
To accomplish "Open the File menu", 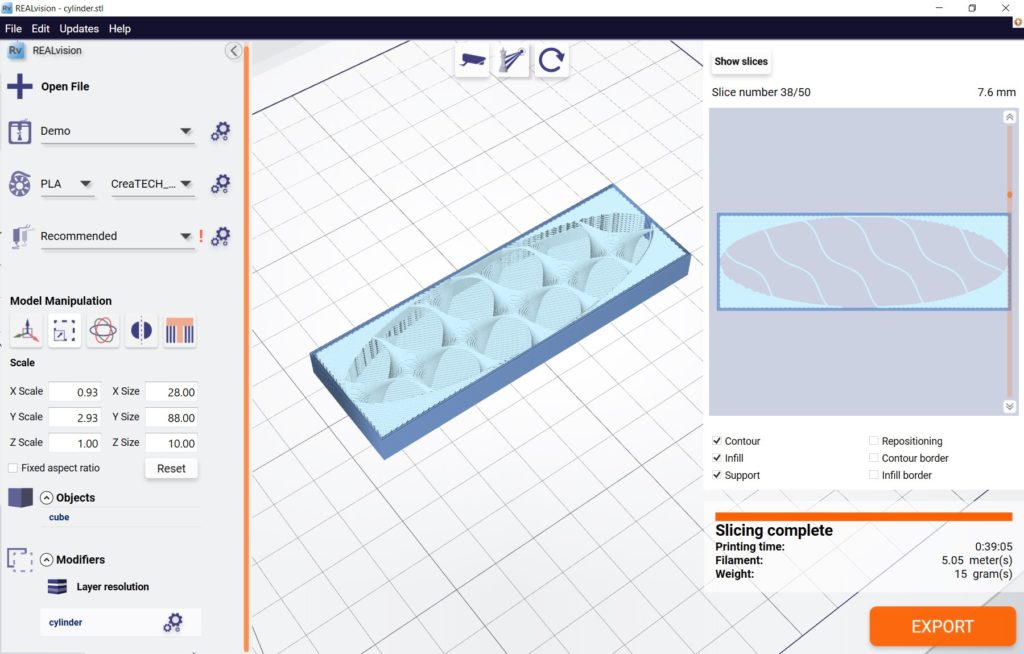I will click(13, 29).
